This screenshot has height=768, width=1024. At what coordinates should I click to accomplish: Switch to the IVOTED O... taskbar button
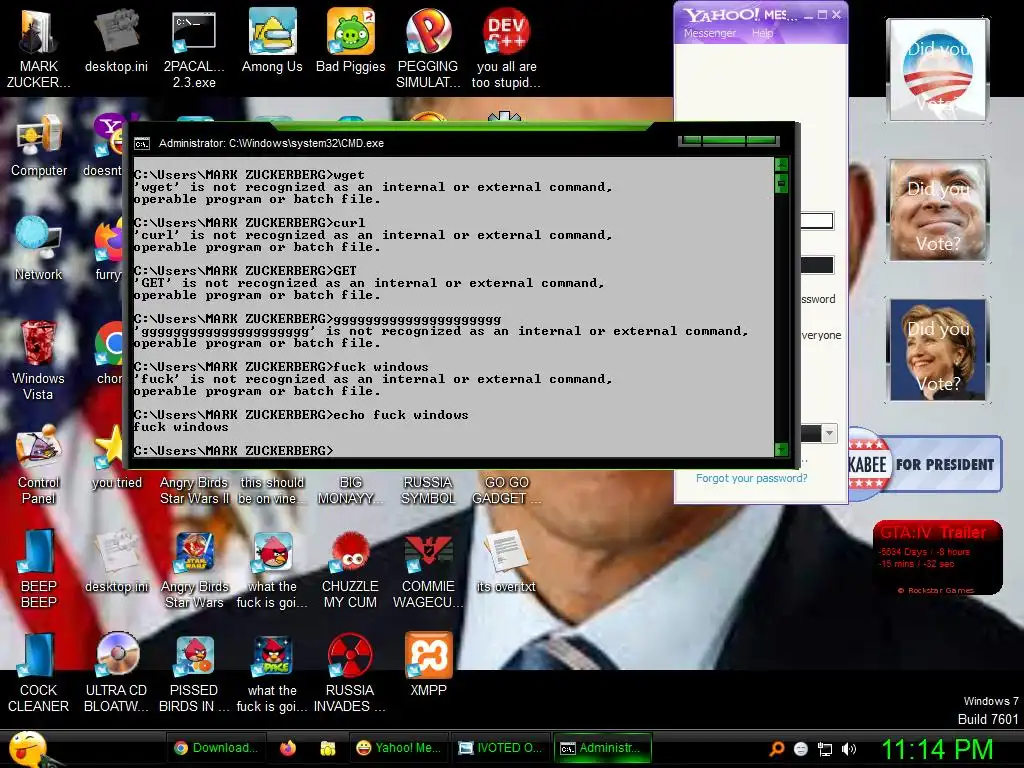point(501,748)
